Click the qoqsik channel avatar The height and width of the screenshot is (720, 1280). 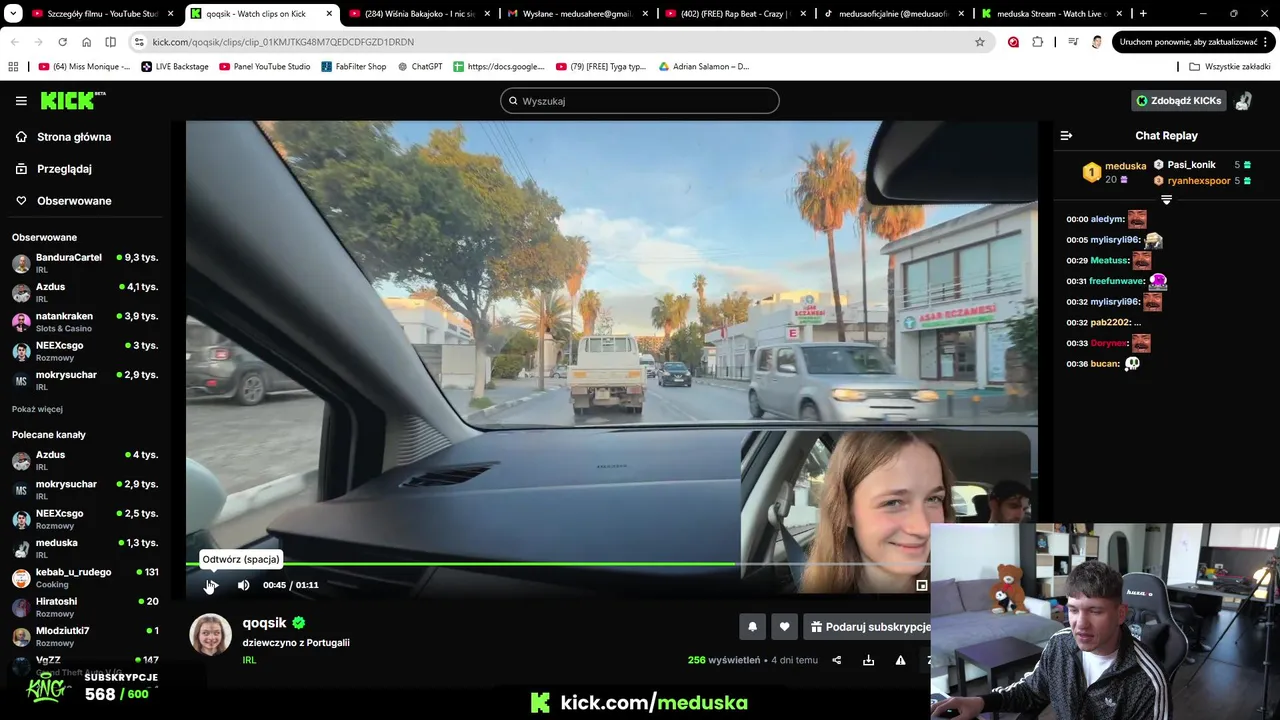point(210,635)
